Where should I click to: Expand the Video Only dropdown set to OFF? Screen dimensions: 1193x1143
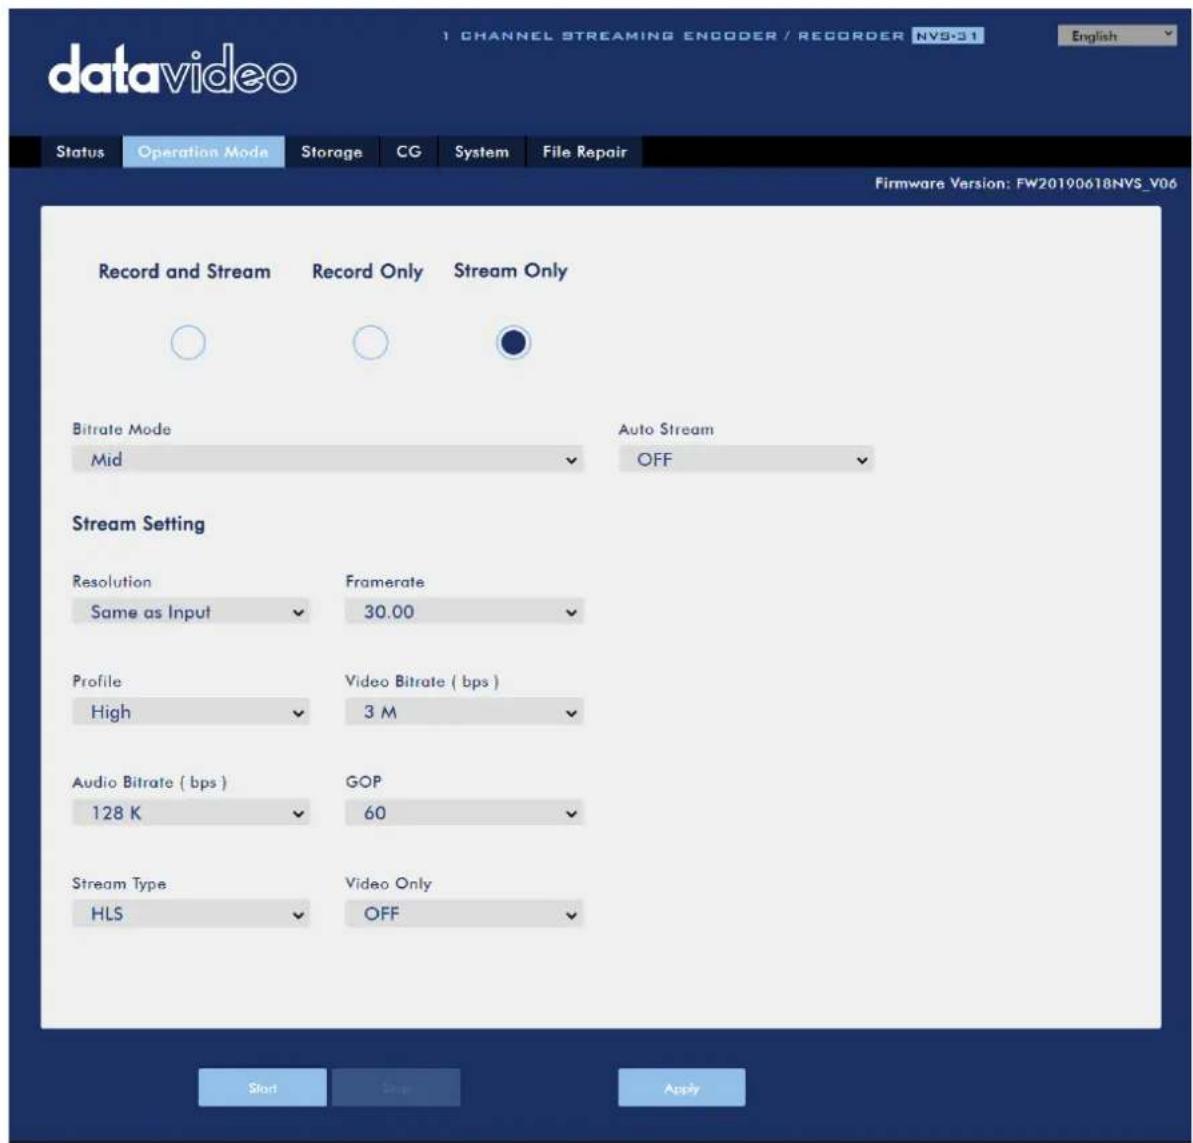pyautogui.click(x=464, y=914)
